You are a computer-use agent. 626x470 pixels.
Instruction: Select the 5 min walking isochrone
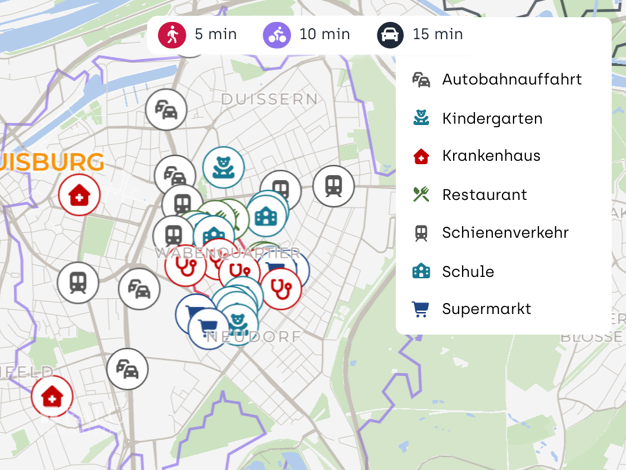point(197,35)
